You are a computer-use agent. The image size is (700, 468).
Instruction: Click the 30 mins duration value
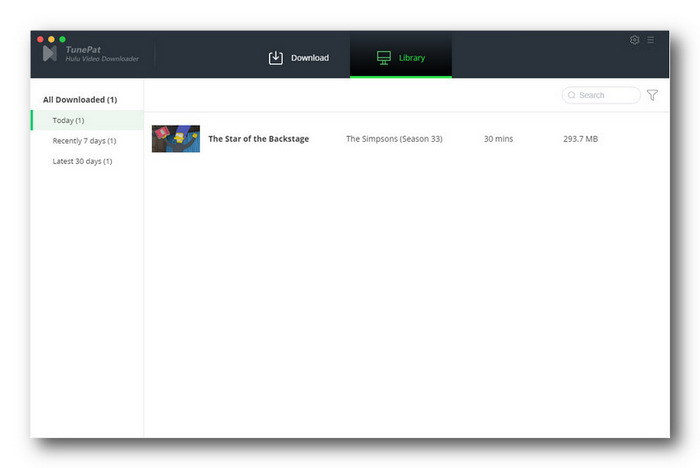pyautogui.click(x=498, y=139)
